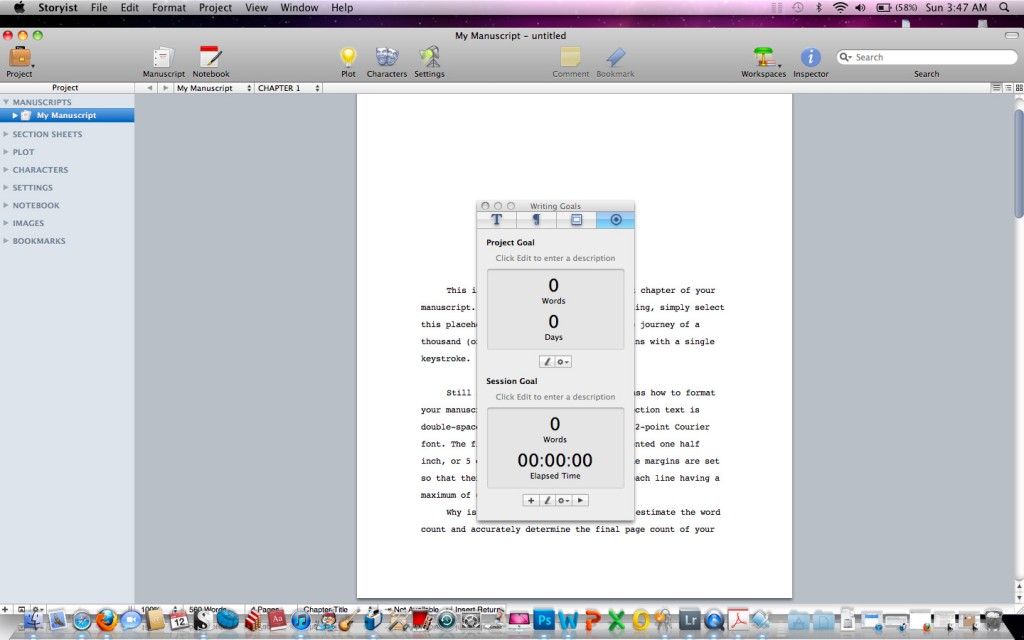Click the document vertical scrollbar thumb
Image resolution: width=1024 pixels, height=640 pixels.
[x=1019, y=163]
